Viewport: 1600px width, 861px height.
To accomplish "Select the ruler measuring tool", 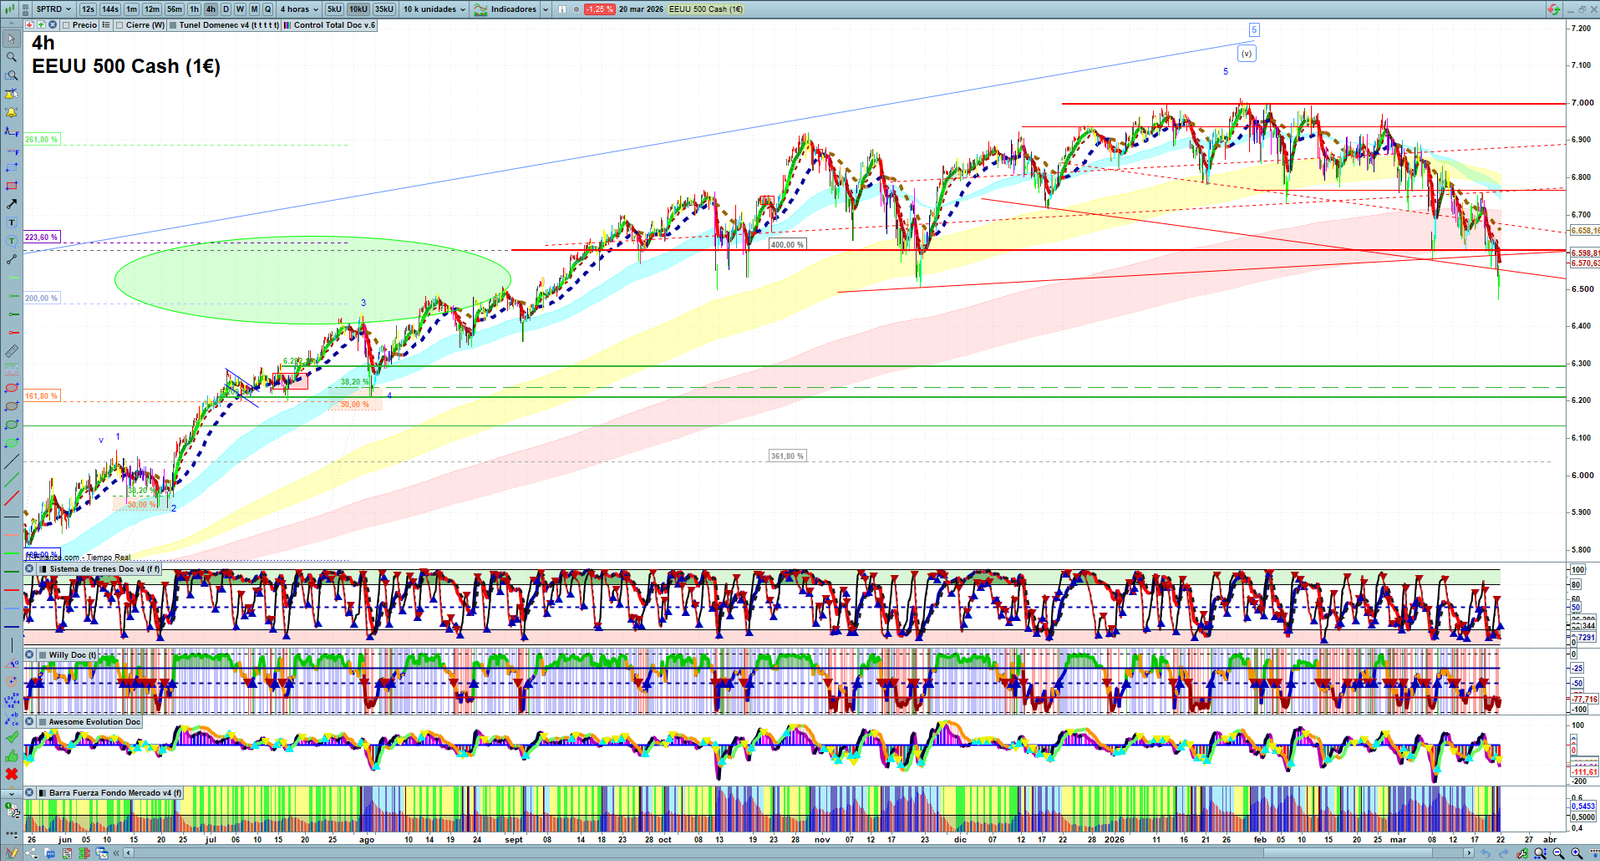I will coord(11,351).
